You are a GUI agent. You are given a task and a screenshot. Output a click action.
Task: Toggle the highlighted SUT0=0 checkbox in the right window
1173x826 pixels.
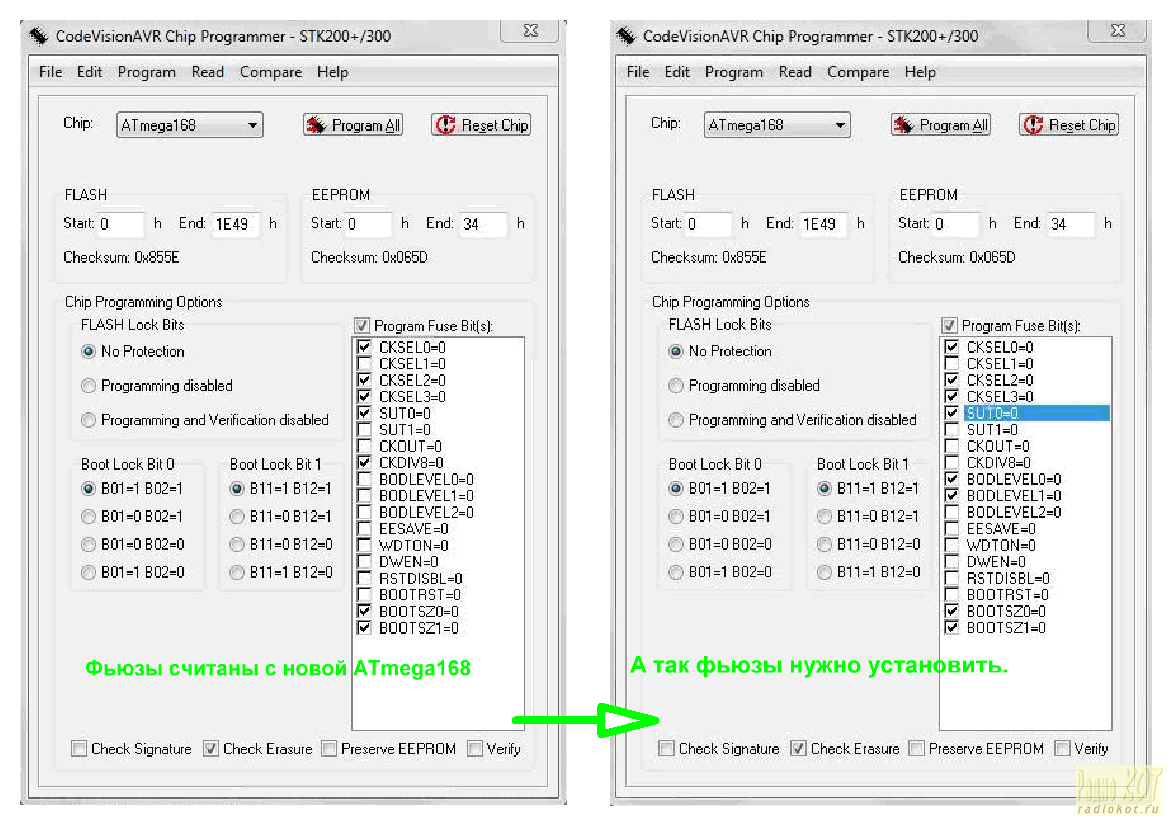click(952, 413)
